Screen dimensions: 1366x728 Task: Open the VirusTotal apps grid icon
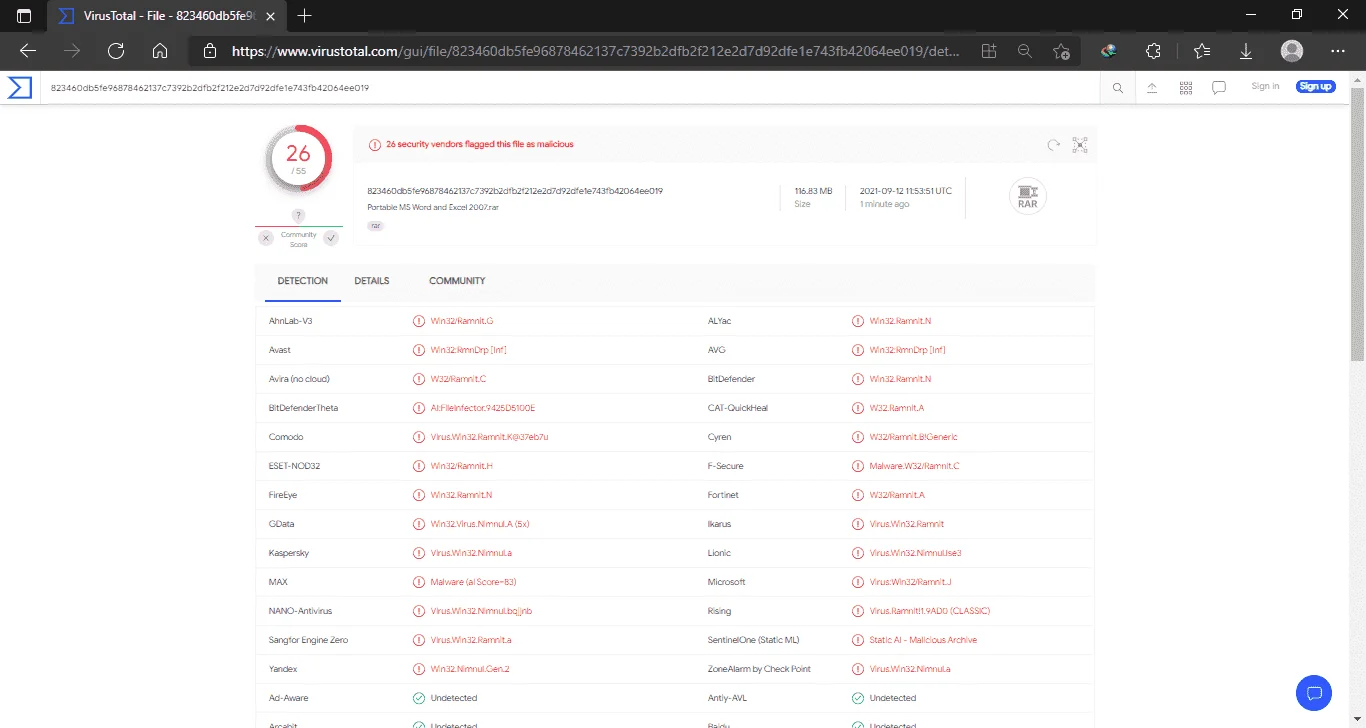[1186, 88]
